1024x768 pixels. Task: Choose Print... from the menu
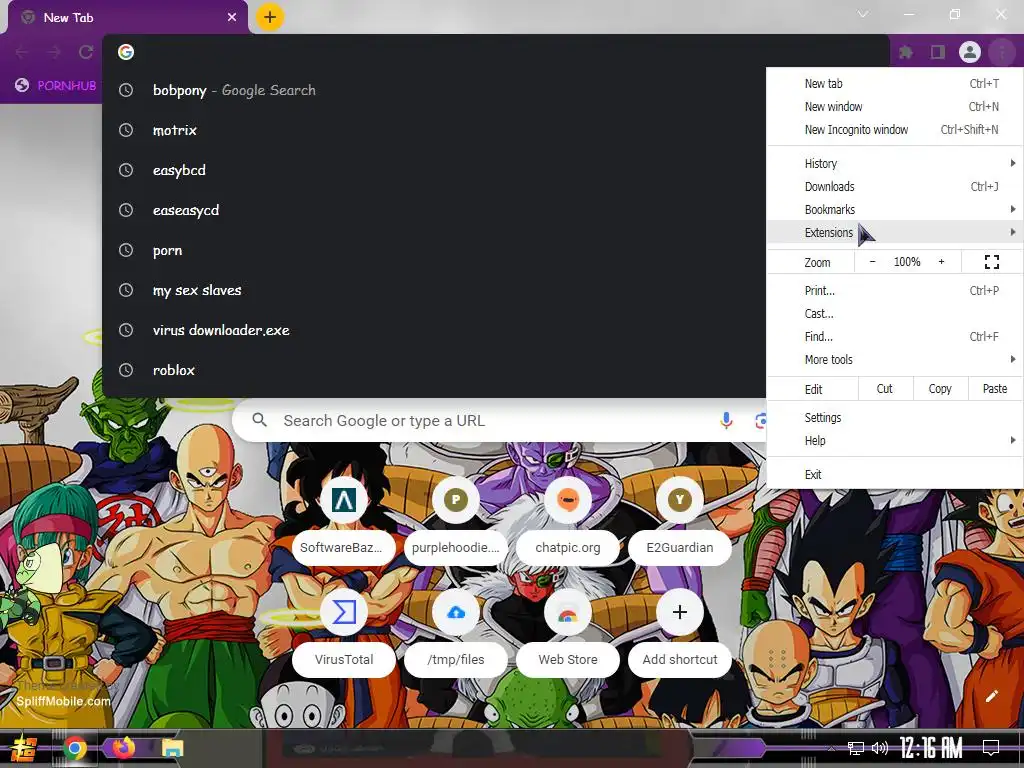tap(895, 291)
